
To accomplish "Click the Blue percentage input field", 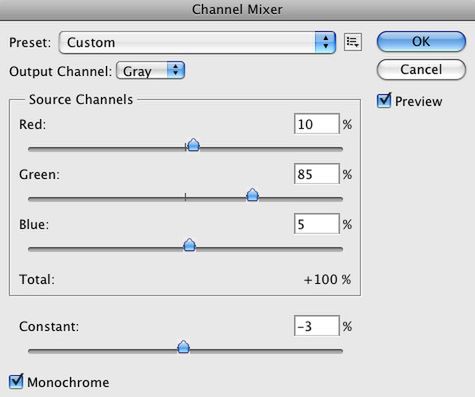I will tap(317, 224).
